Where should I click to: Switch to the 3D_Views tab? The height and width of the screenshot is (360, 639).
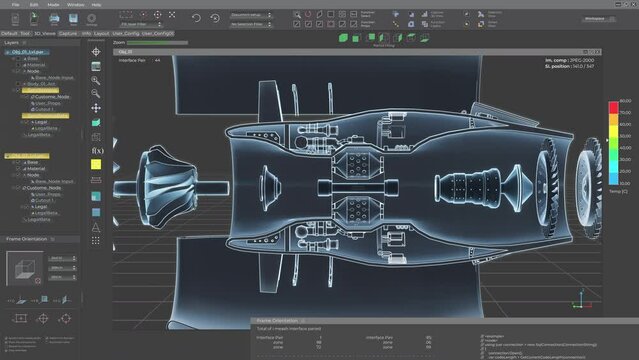point(44,33)
